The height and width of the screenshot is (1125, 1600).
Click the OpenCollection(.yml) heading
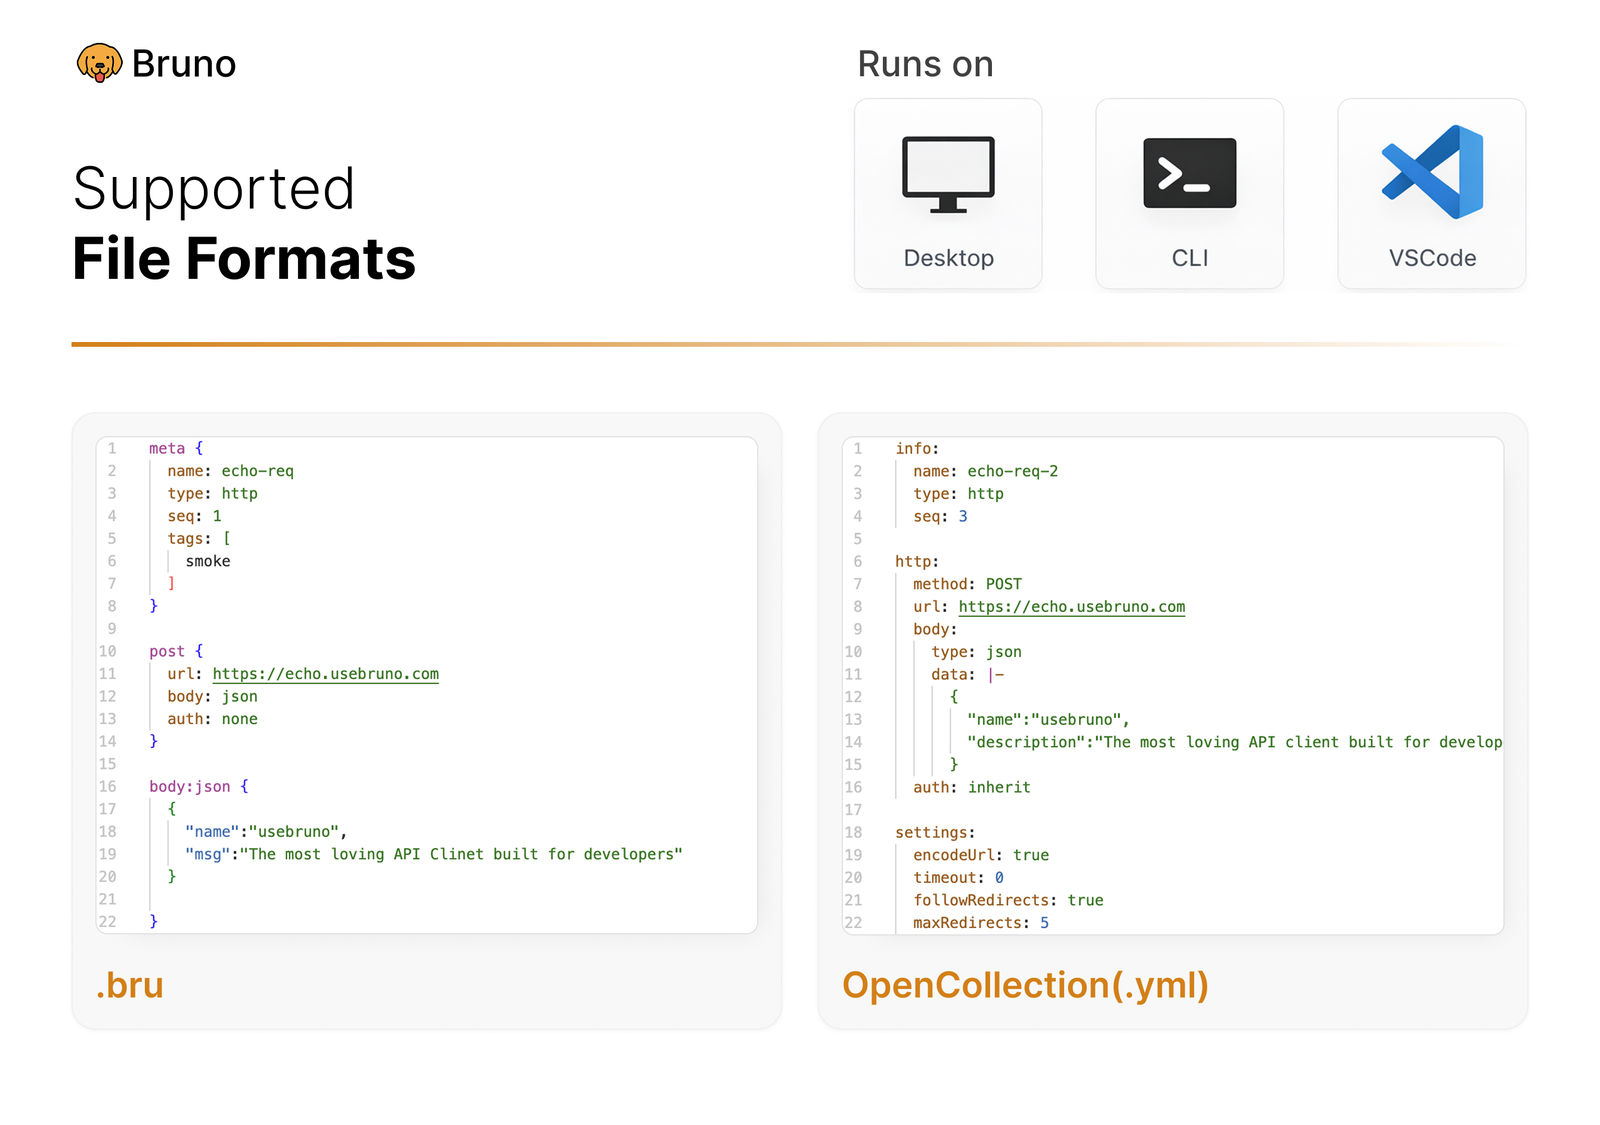click(1025, 985)
